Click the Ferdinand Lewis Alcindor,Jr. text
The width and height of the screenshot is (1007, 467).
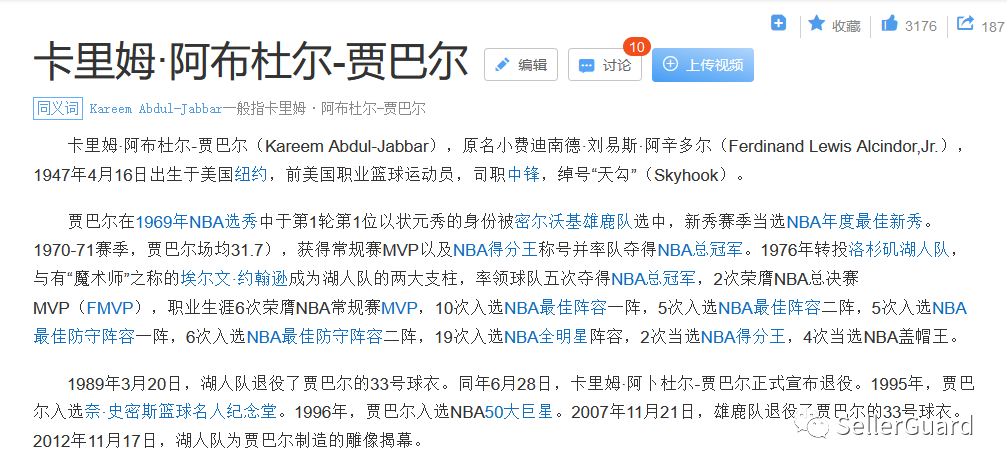(834, 146)
